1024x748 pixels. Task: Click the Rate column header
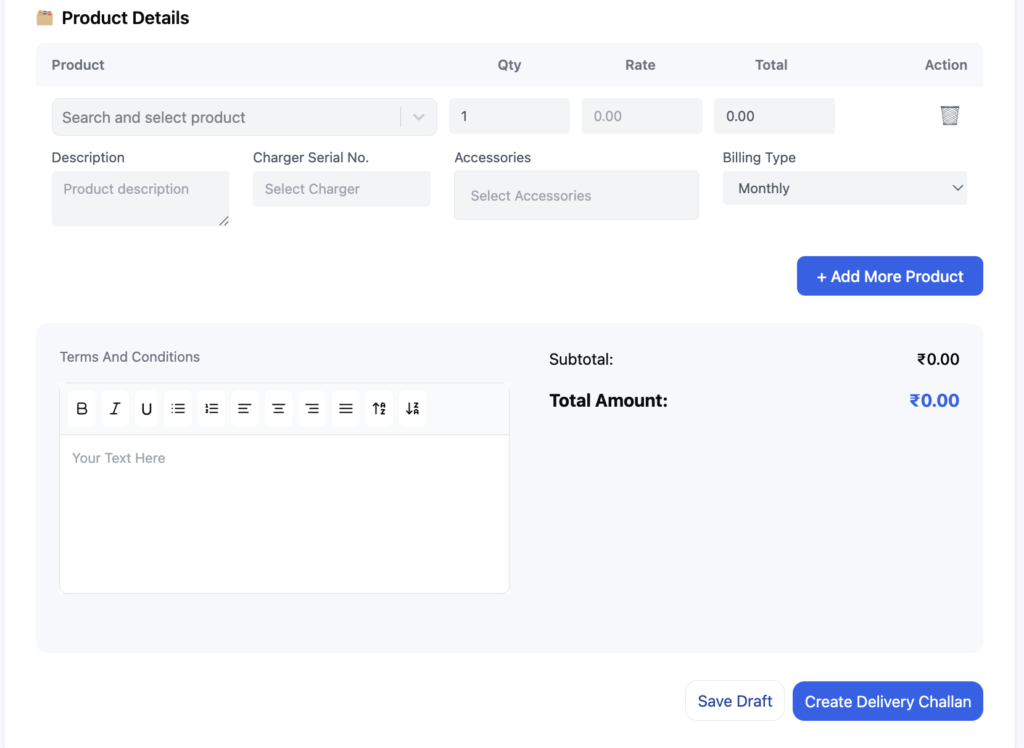tap(640, 65)
